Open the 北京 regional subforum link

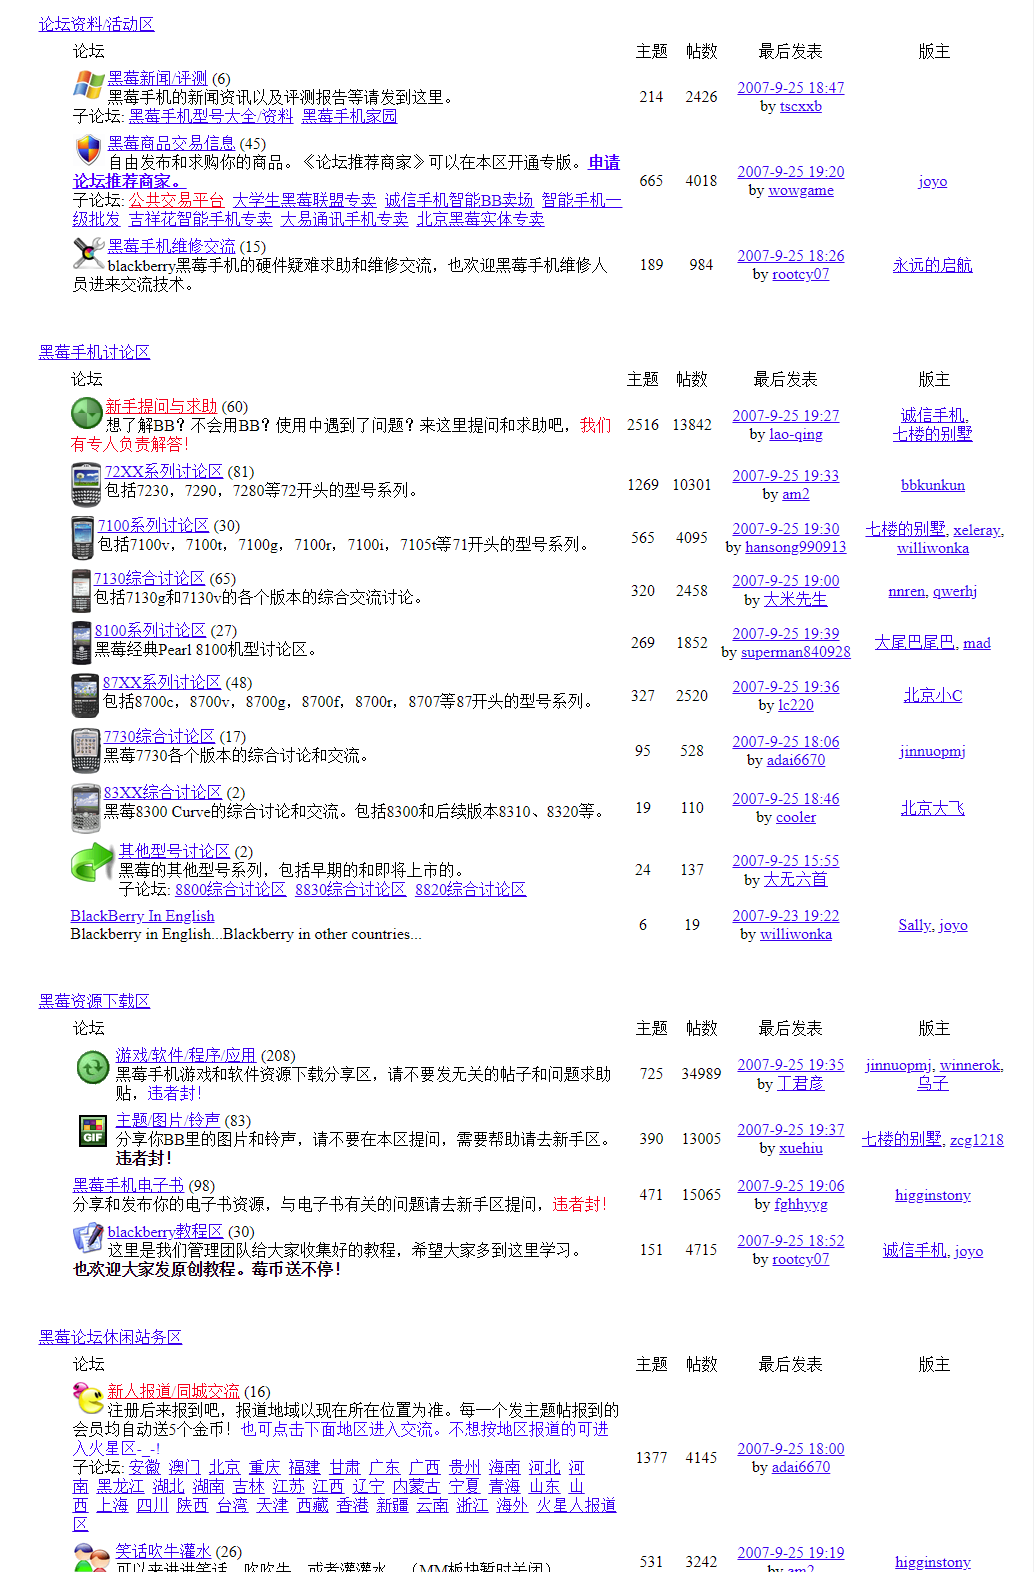(x=224, y=1467)
